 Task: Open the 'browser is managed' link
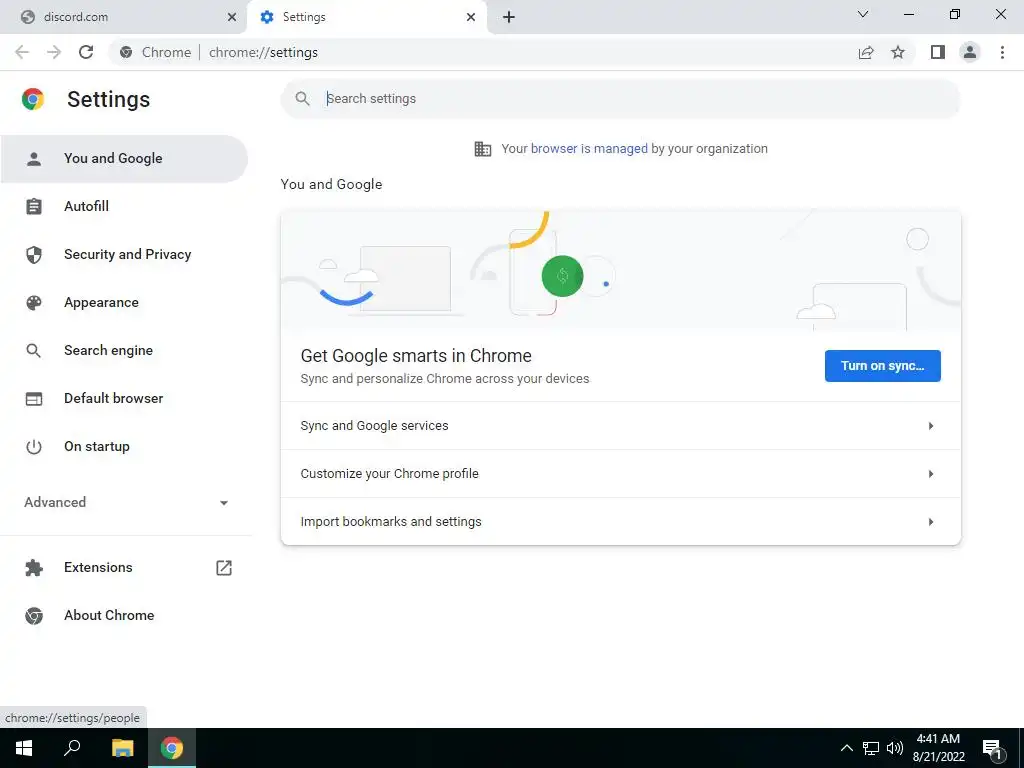click(589, 149)
